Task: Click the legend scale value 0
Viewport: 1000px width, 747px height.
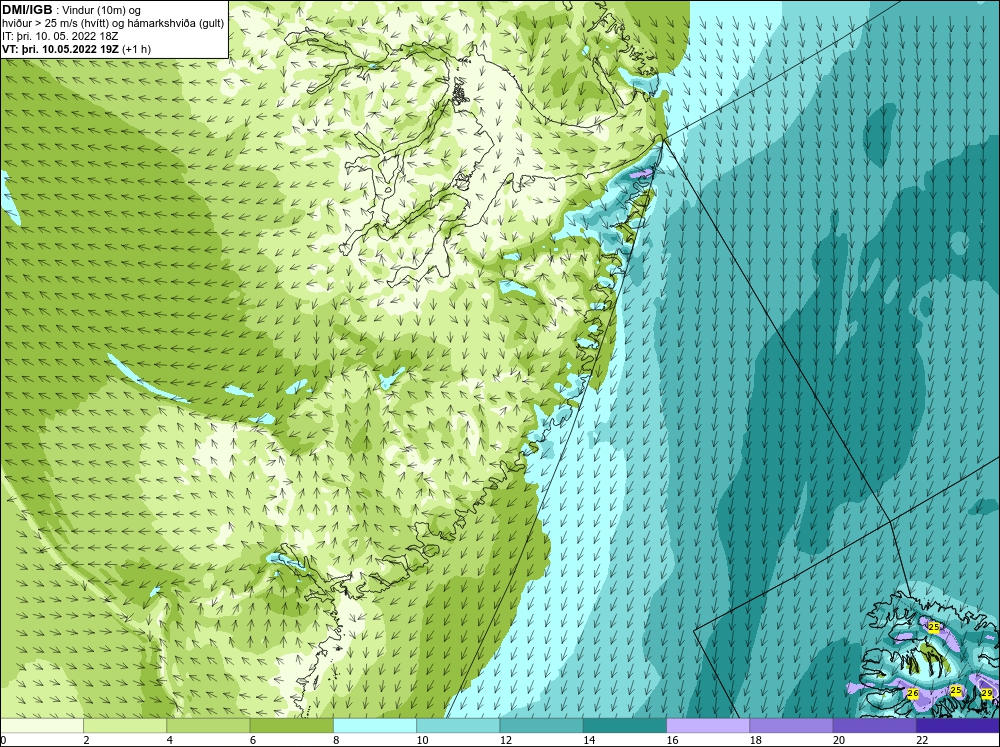Action: (3, 740)
